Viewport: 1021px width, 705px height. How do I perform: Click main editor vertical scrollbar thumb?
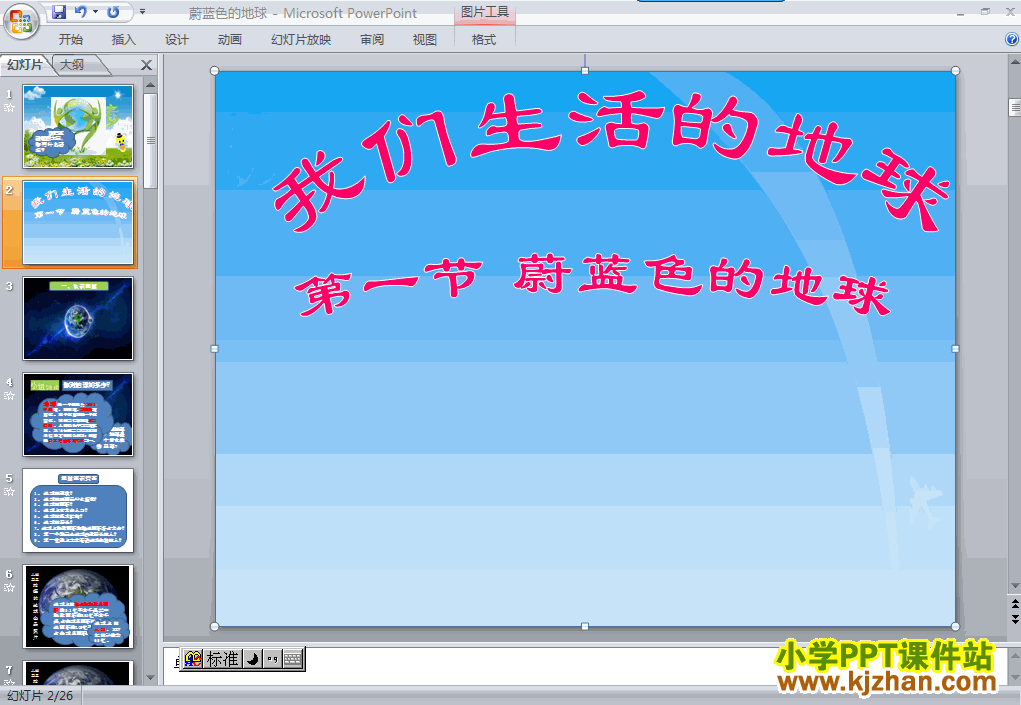pos(1014,107)
